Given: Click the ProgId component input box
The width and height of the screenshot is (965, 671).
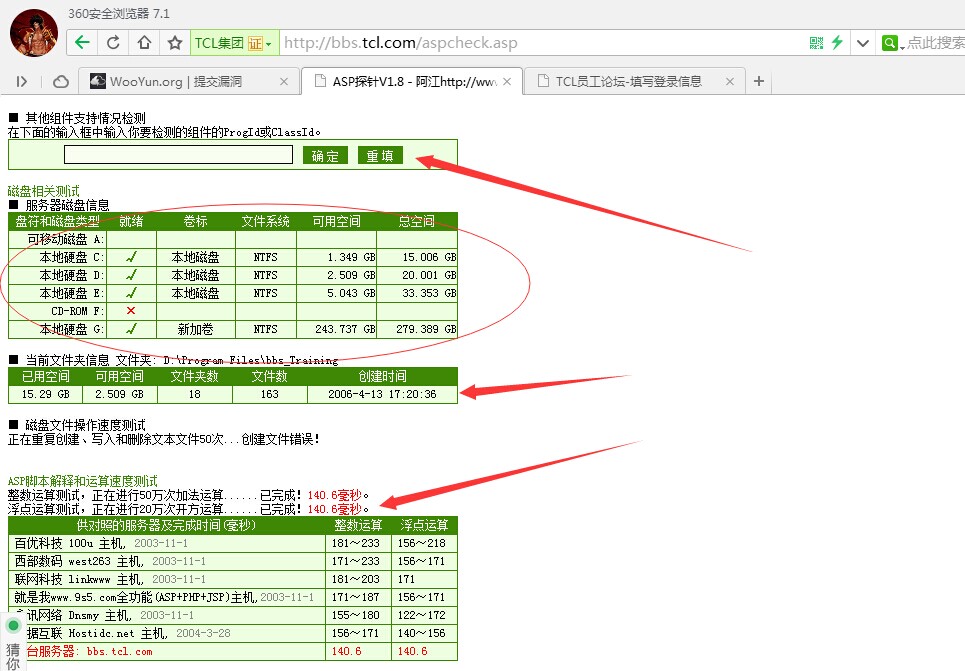Looking at the screenshot, I should [178, 155].
